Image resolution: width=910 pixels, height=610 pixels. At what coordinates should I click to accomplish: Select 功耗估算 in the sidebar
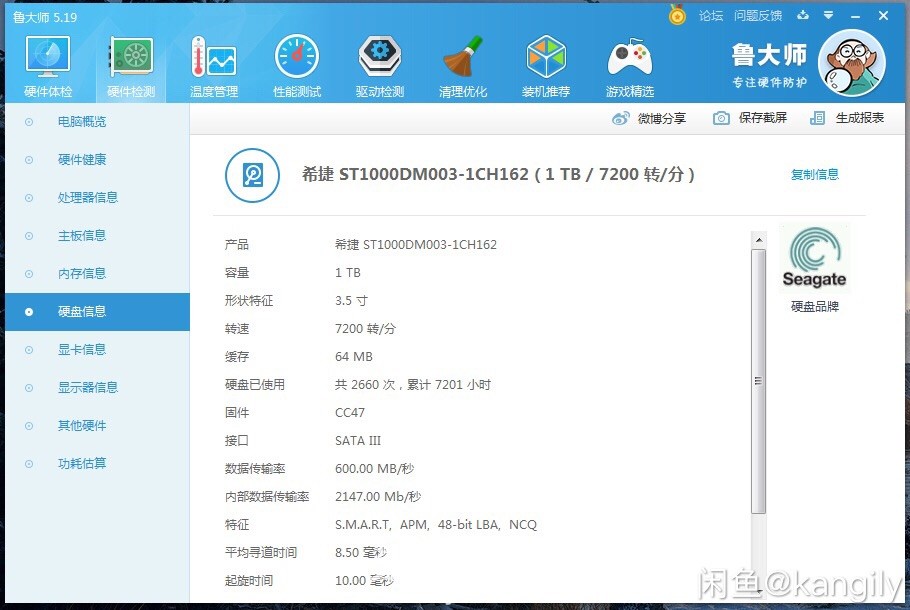coord(82,464)
